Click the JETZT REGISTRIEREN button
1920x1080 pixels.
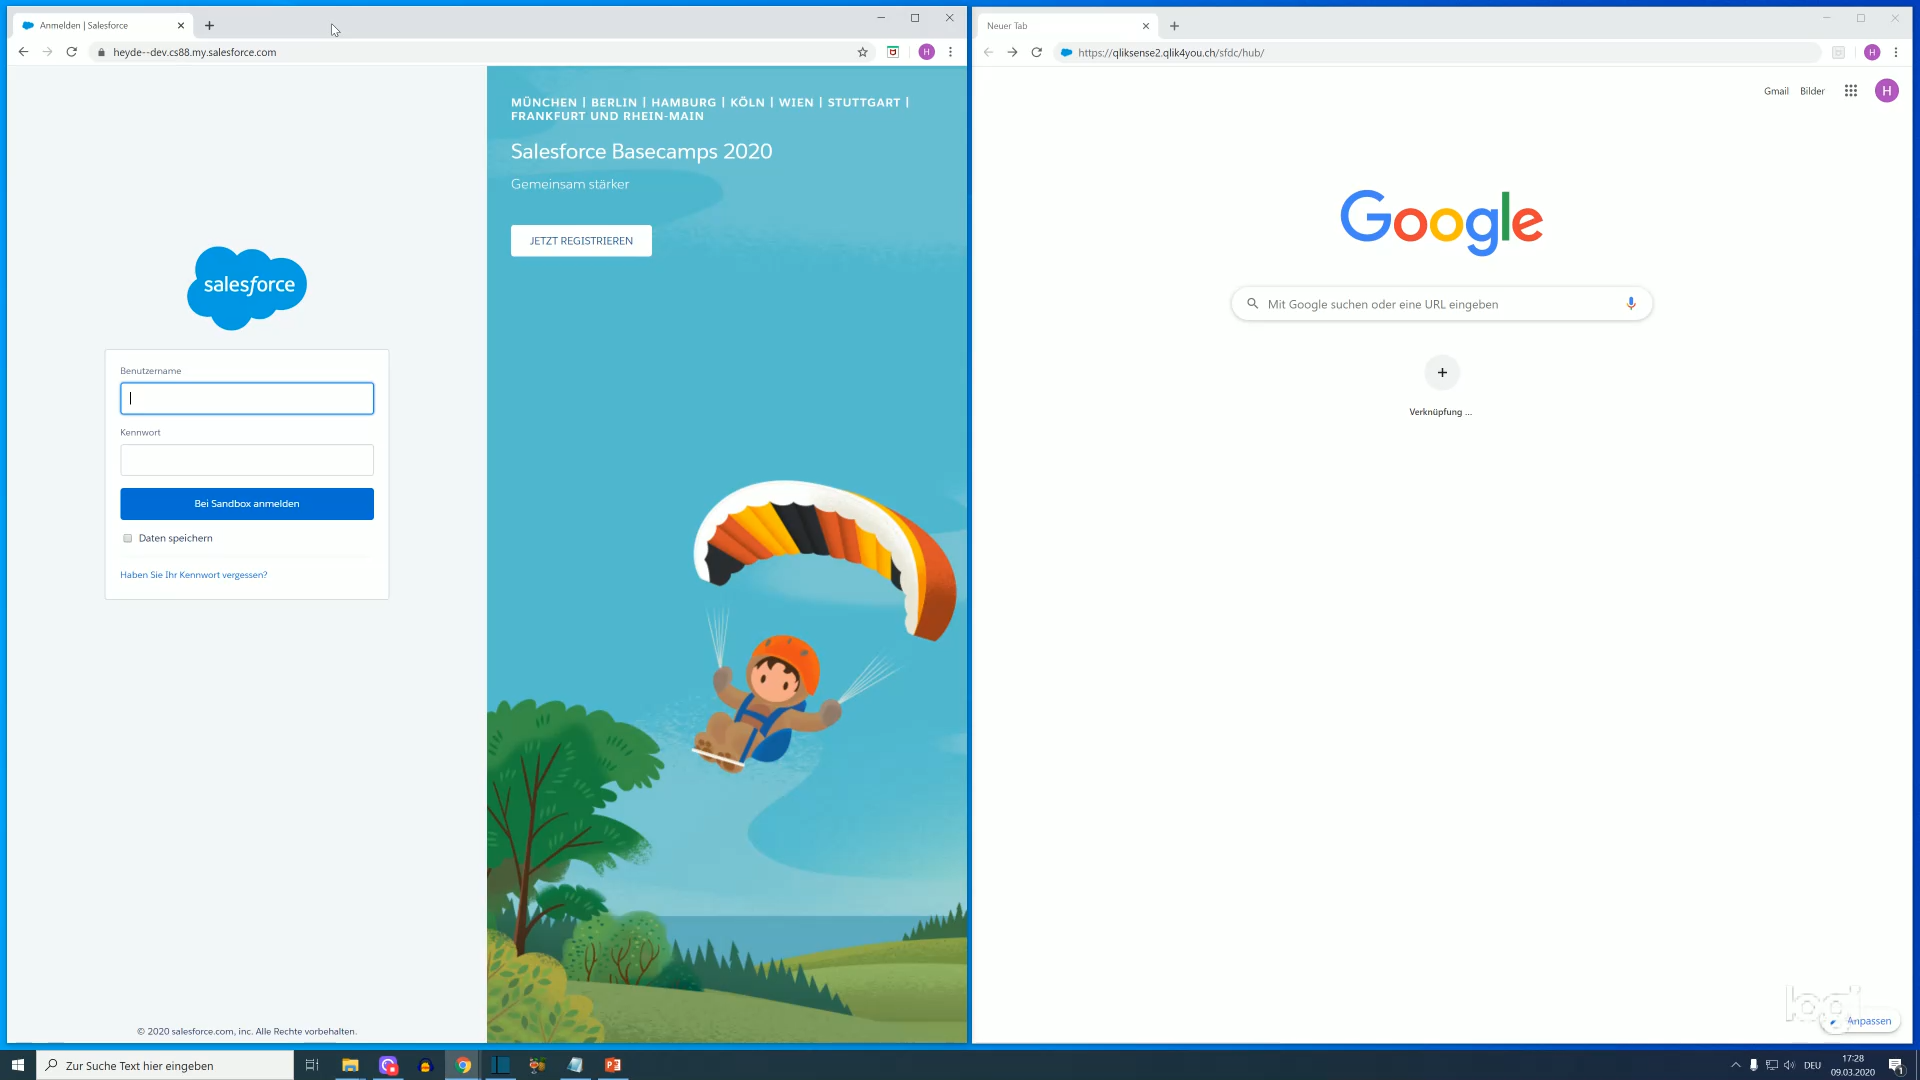pos(581,241)
